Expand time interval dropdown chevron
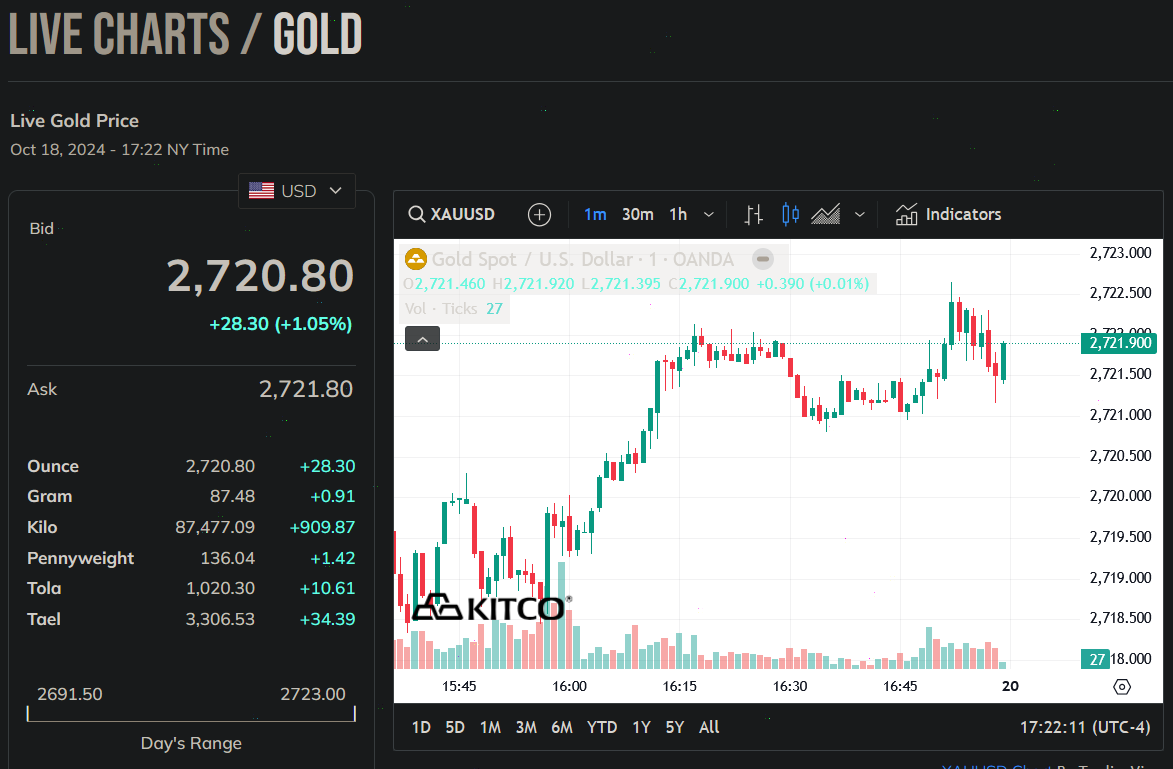Viewport: 1173px width, 769px height. tap(708, 215)
